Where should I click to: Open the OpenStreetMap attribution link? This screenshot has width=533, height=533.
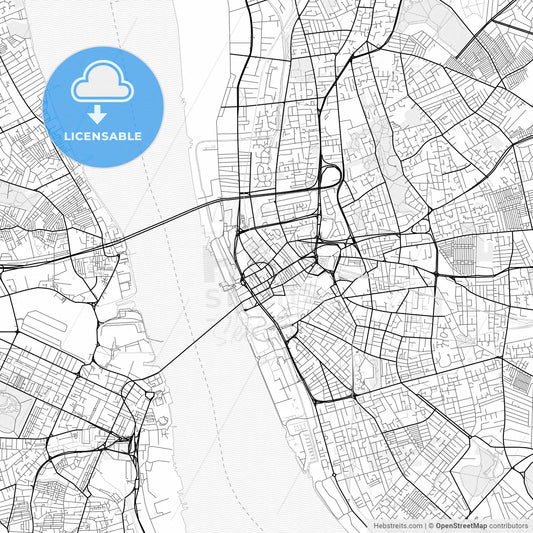[x=462, y=526]
